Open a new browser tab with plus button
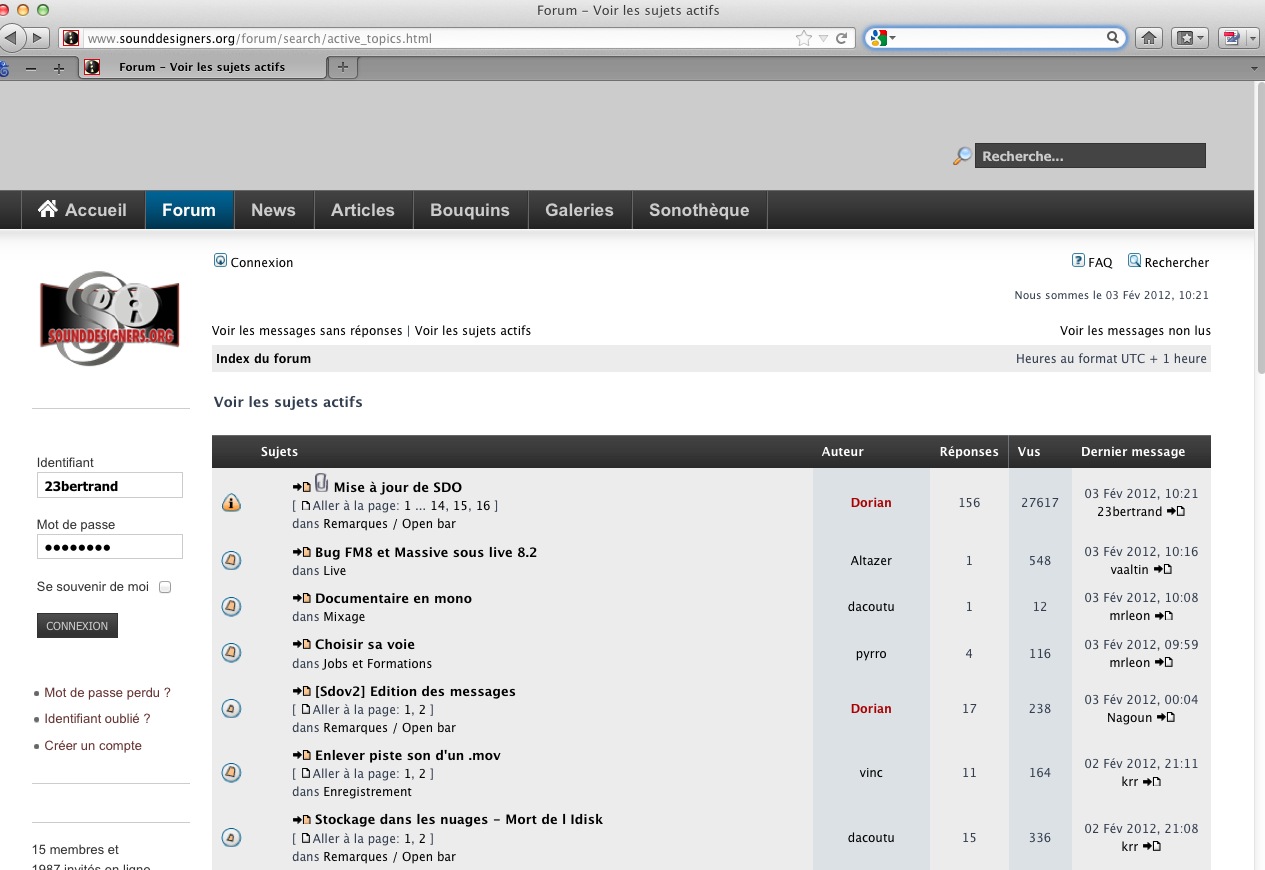The image size is (1265, 870). [x=343, y=67]
